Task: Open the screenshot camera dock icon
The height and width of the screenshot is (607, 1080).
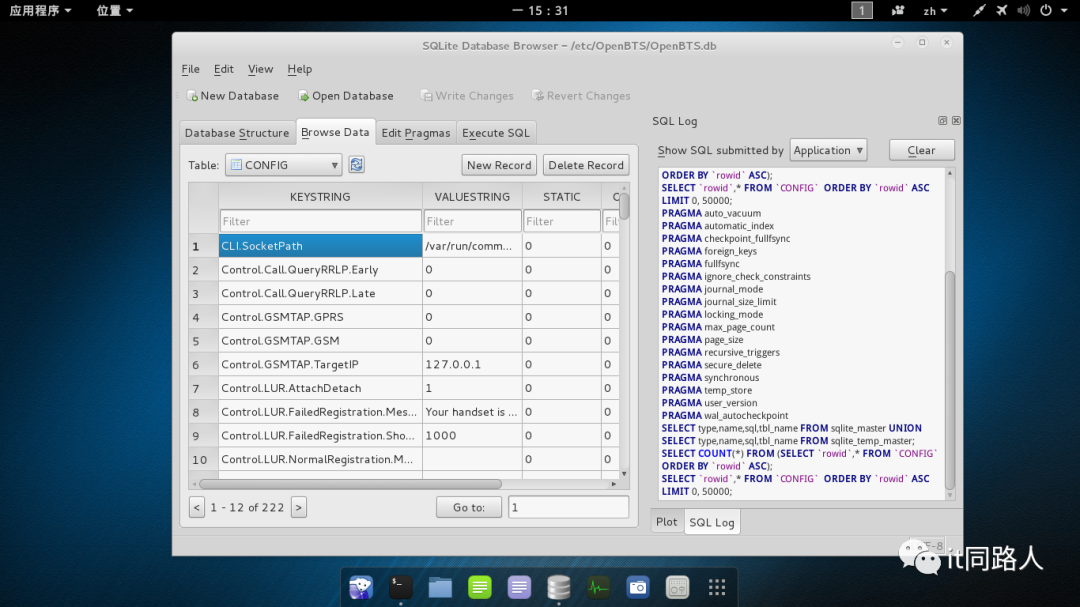Action: point(638,587)
